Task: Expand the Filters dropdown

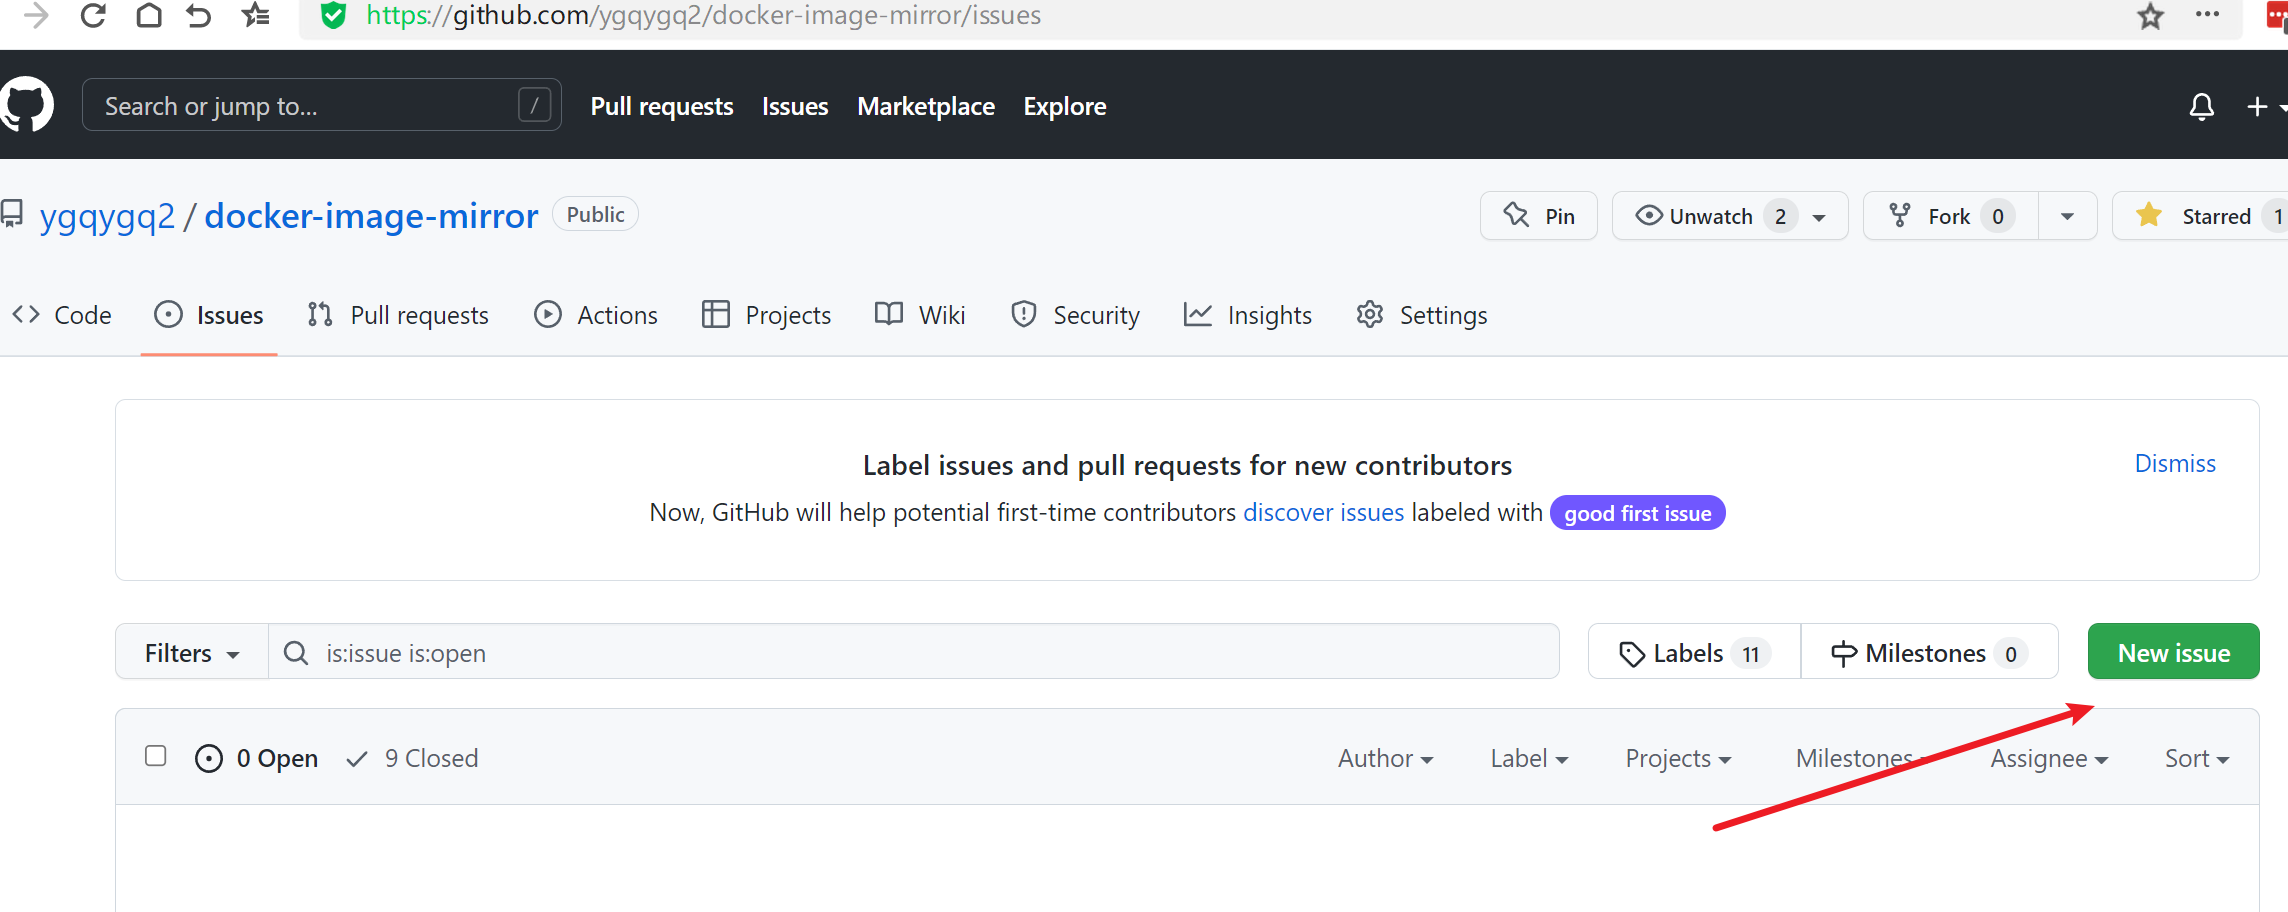Action: coord(192,652)
